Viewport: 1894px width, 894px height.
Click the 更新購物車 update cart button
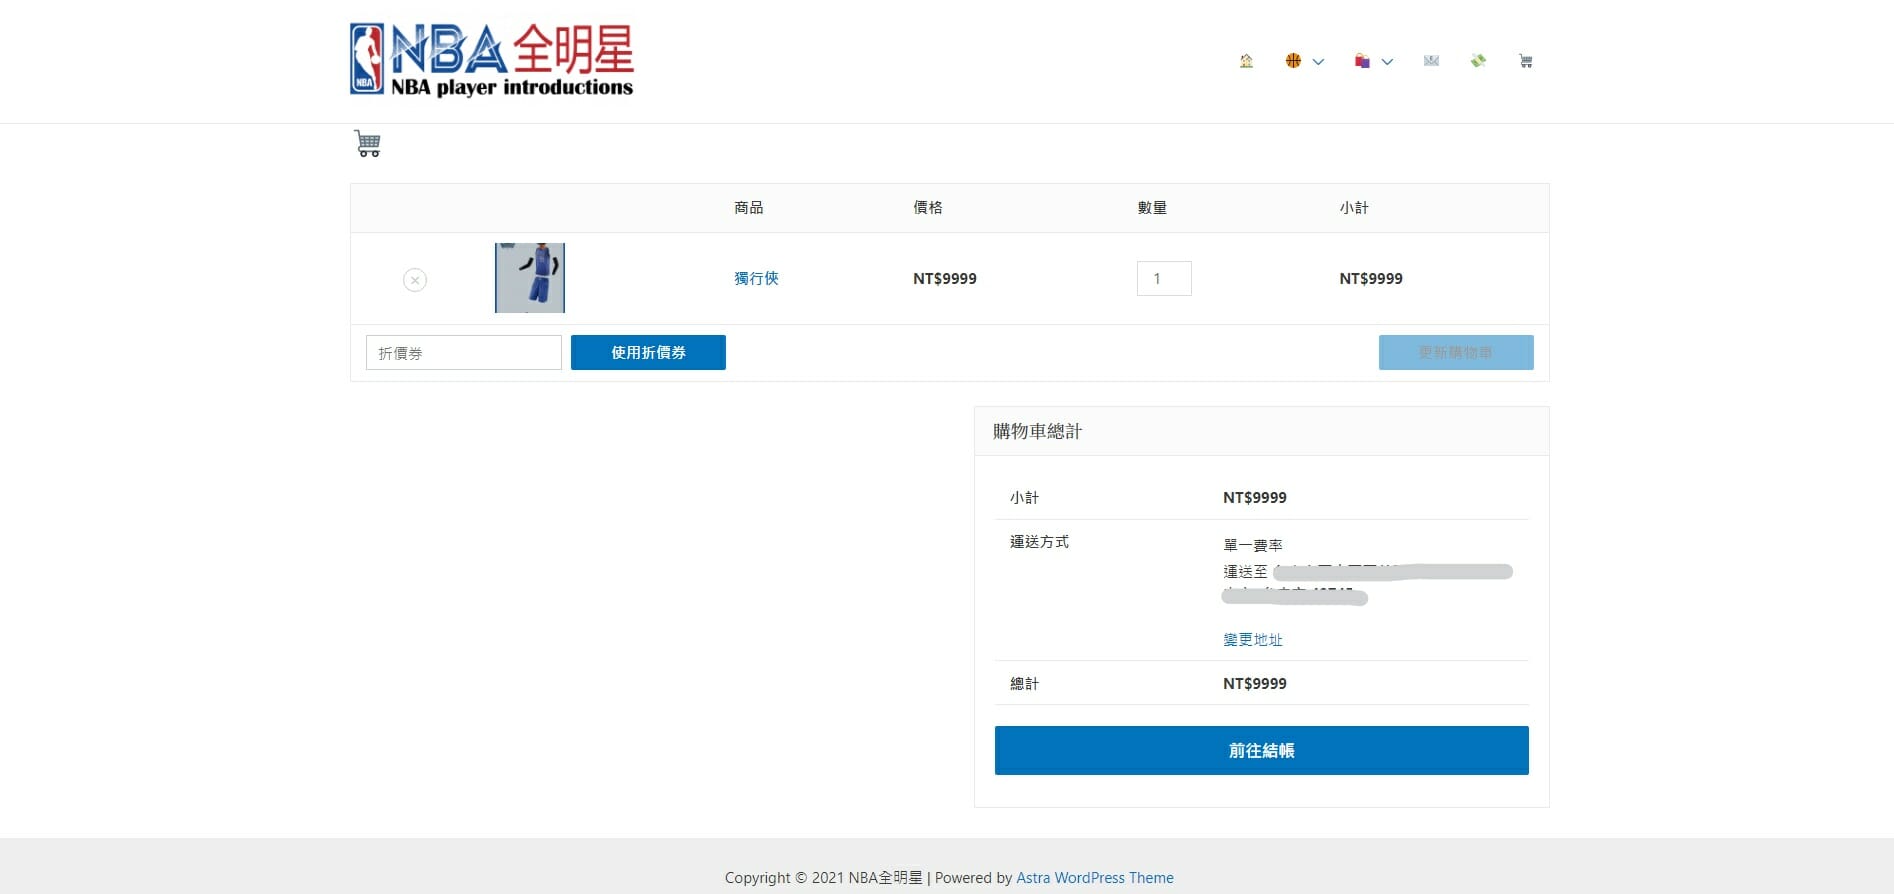click(x=1455, y=353)
